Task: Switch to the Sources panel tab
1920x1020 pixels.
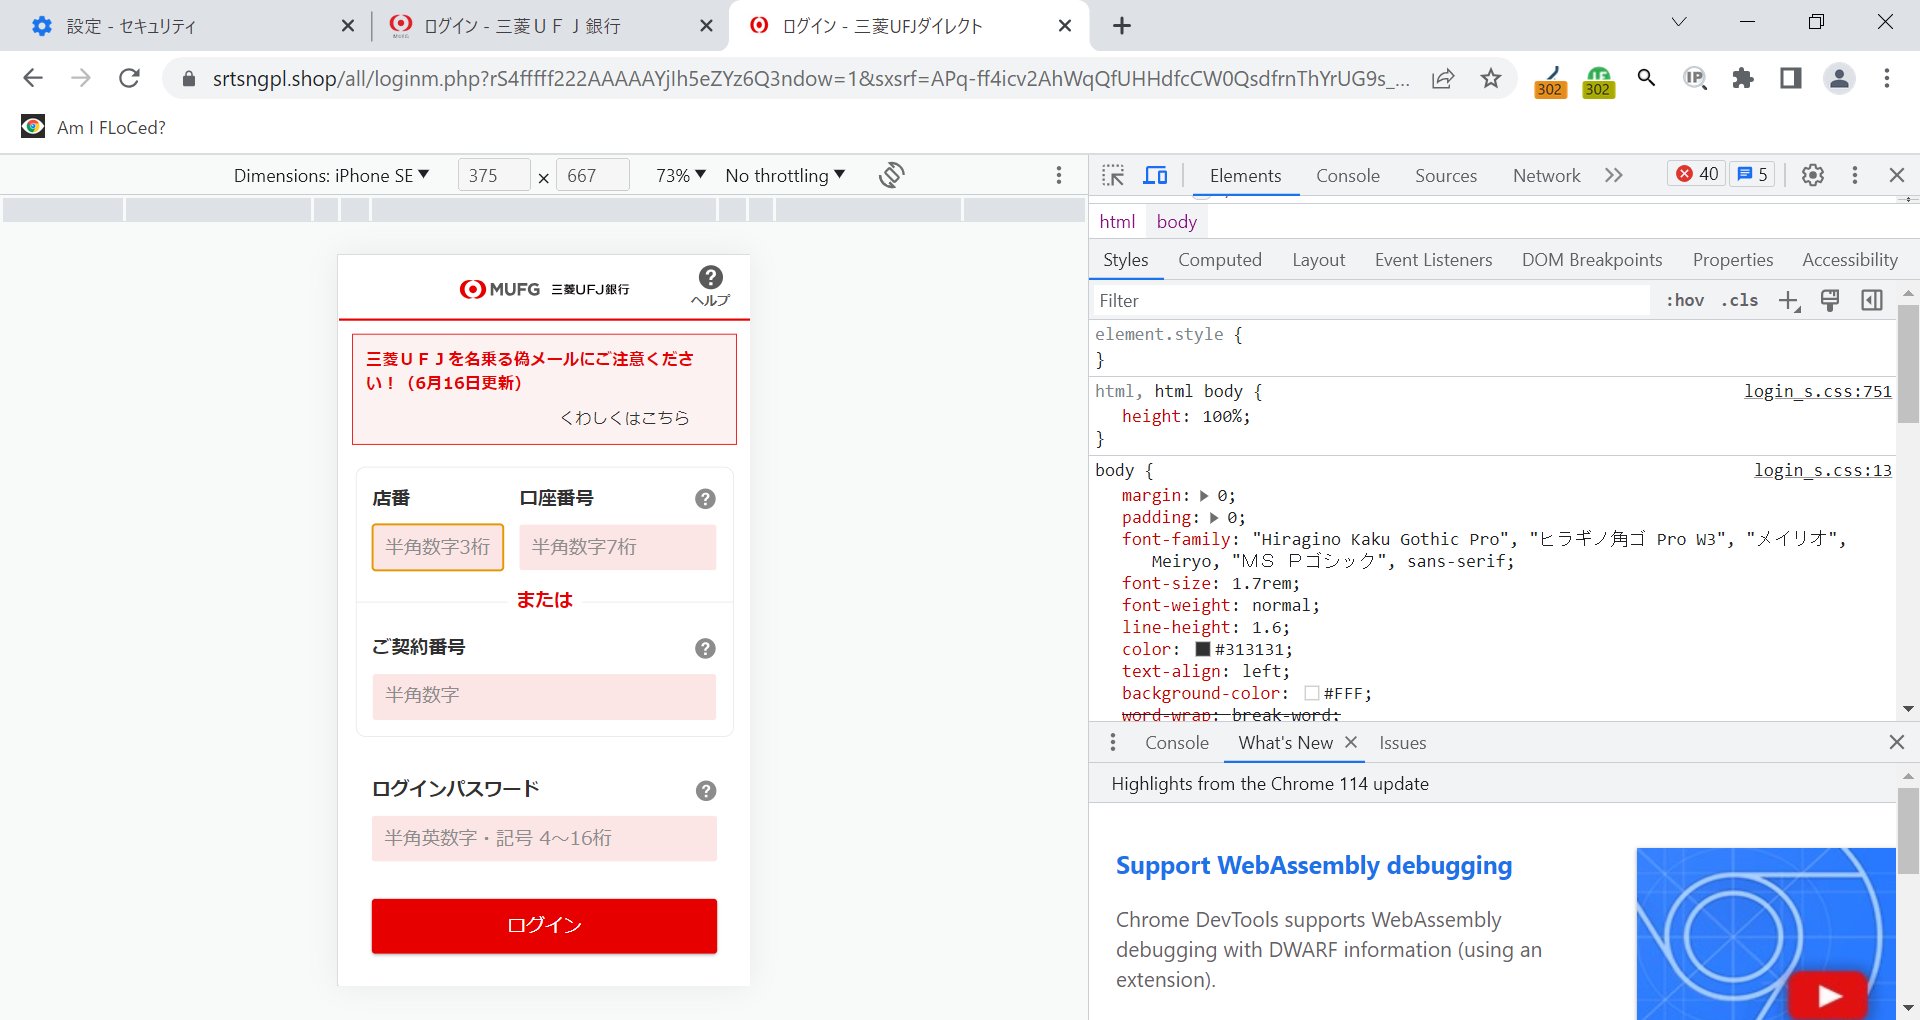Action: click(x=1446, y=176)
